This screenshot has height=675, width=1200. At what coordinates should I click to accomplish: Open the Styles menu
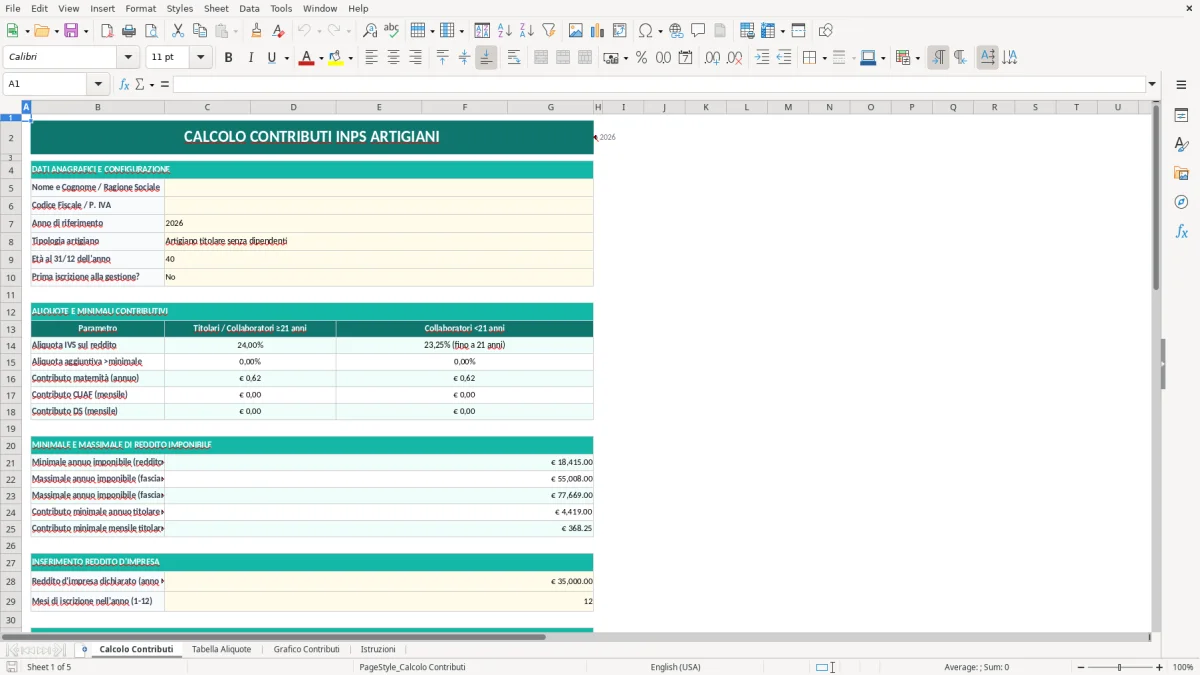[180, 8]
